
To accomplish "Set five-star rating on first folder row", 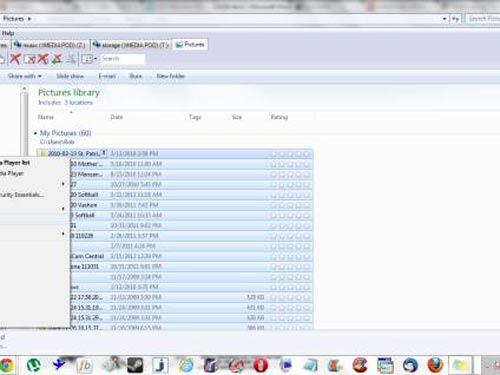I will [307, 154].
